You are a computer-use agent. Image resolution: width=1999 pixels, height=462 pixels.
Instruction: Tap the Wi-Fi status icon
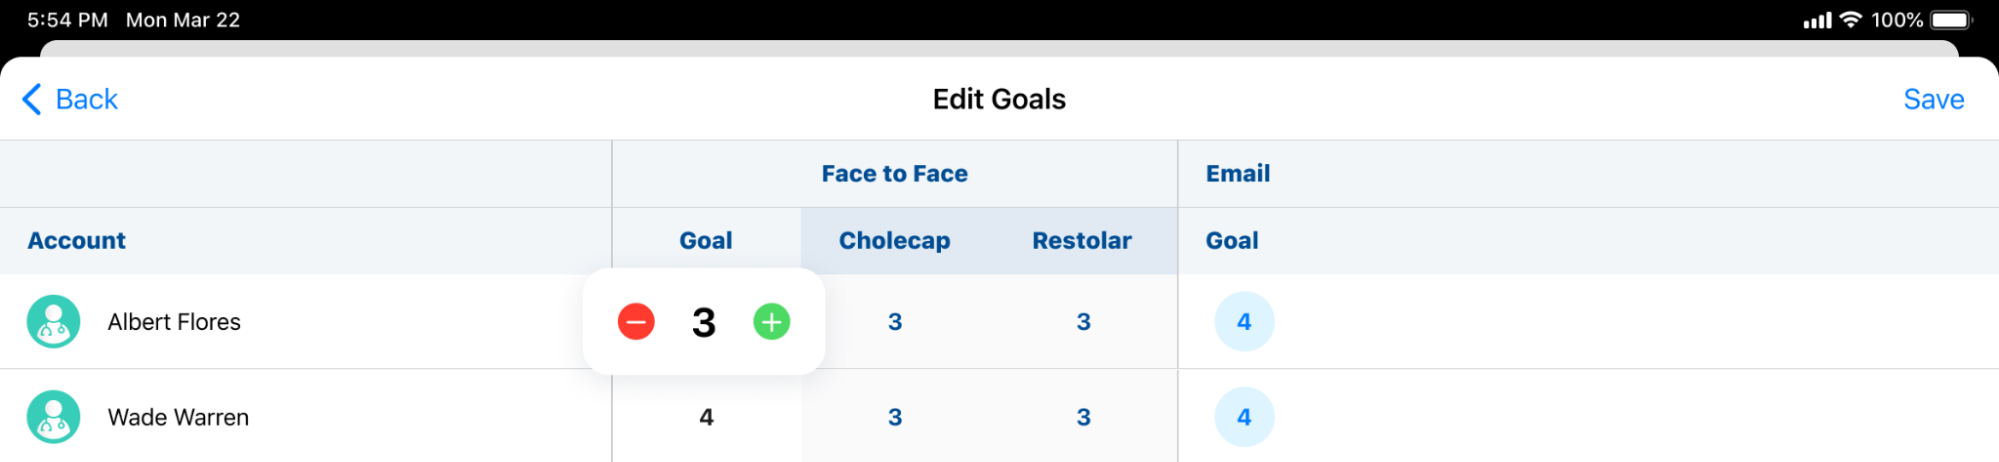pyautogui.click(x=1851, y=20)
